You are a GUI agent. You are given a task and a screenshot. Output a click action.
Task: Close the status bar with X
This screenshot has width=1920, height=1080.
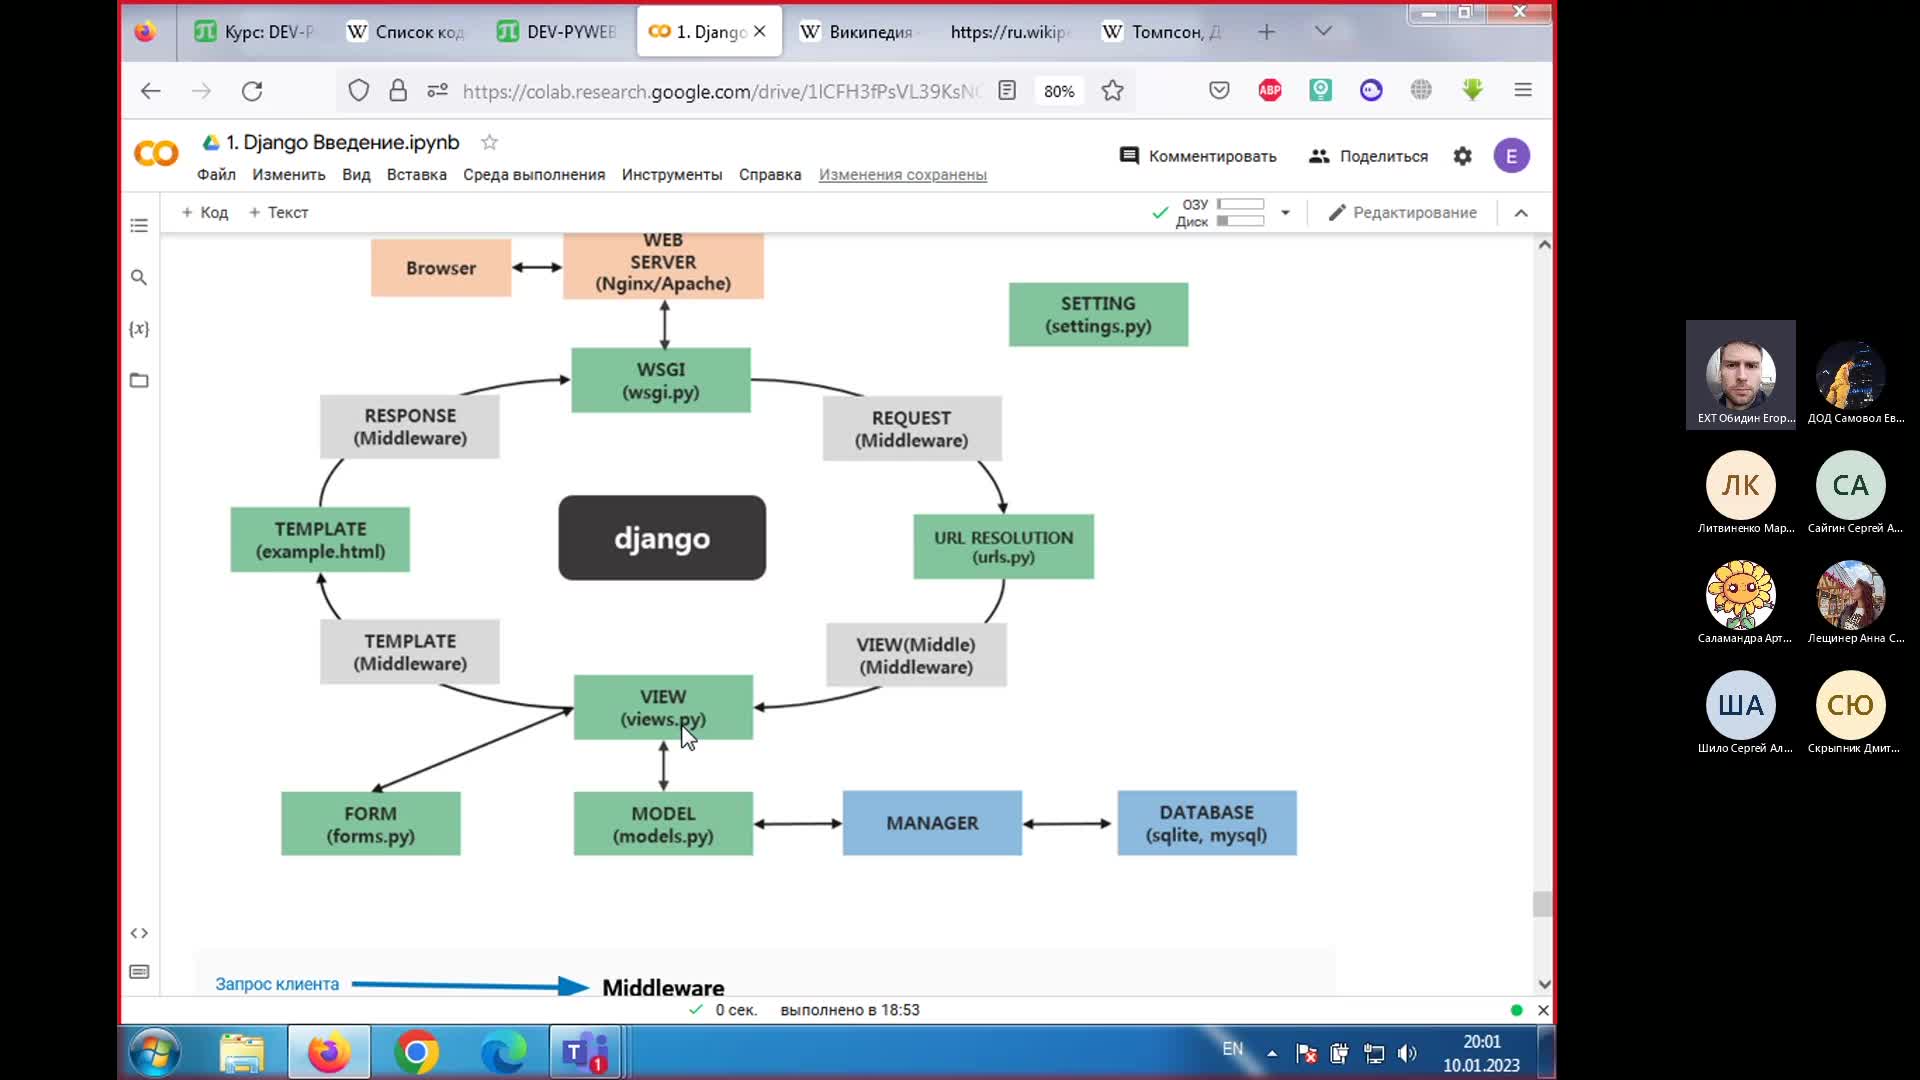pyautogui.click(x=1543, y=1010)
